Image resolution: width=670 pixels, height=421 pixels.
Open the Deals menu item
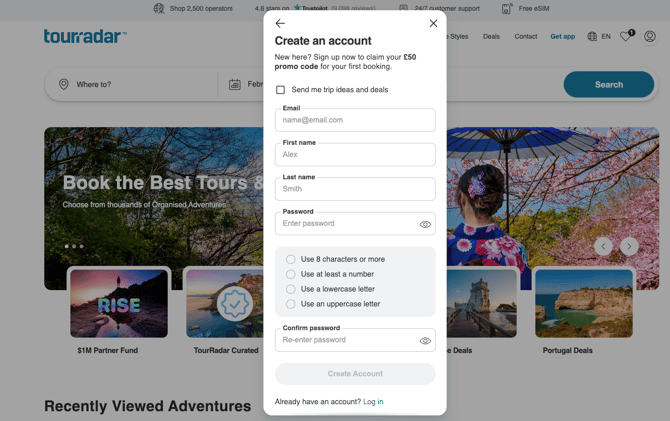(491, 37)
